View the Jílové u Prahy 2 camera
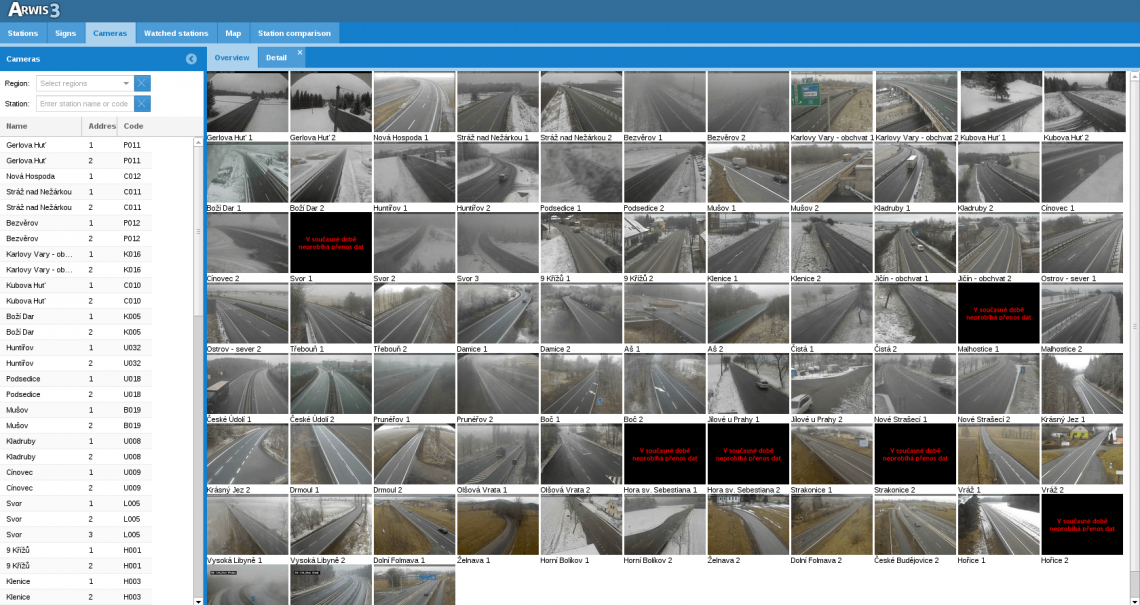Viewport: 1140px width, 605px height. 832,384
